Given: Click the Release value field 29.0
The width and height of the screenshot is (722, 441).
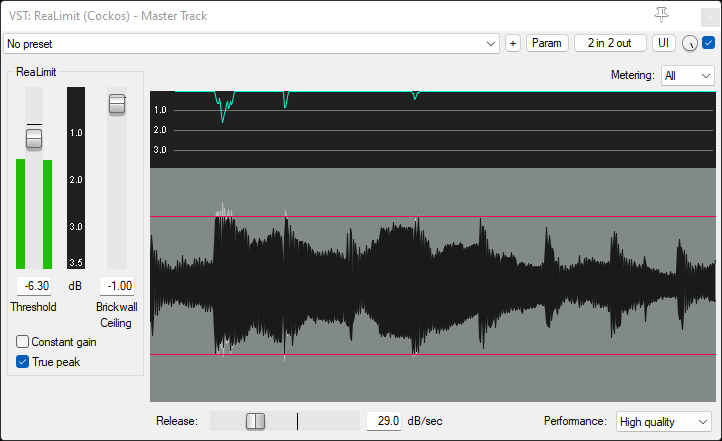Looking at the screenshot, I should 384,421.
